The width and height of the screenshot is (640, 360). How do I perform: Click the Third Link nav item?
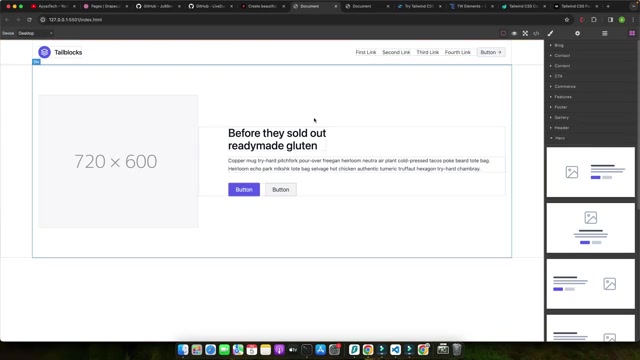click(427, 52)
